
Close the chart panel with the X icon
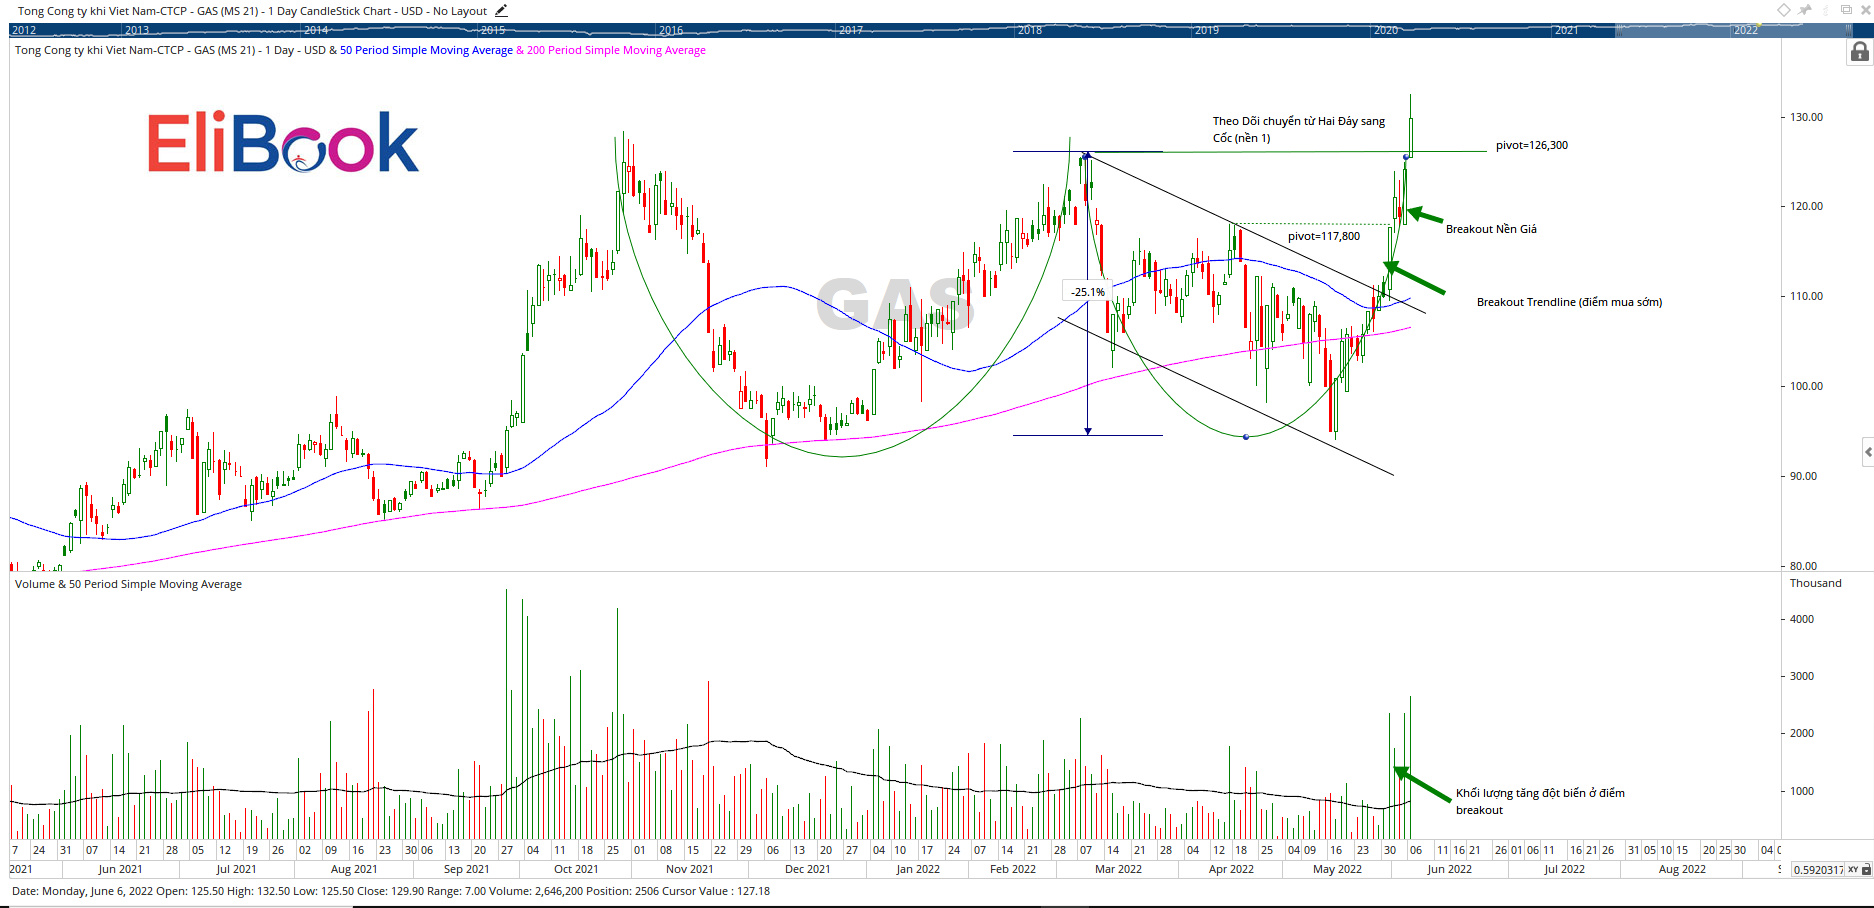coord(1865,10)
